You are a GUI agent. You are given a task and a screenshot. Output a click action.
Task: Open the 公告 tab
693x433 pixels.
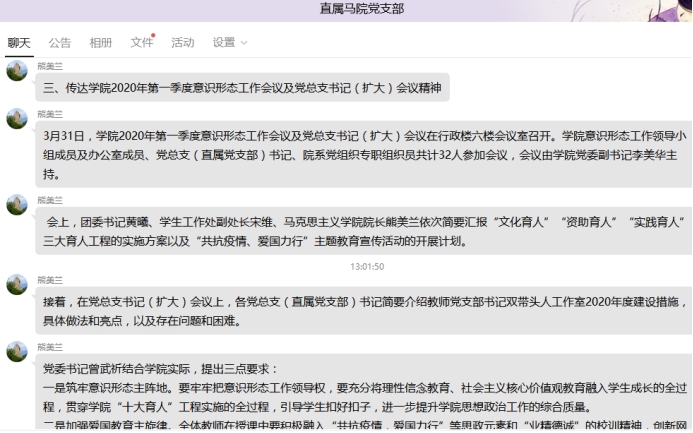60,43
